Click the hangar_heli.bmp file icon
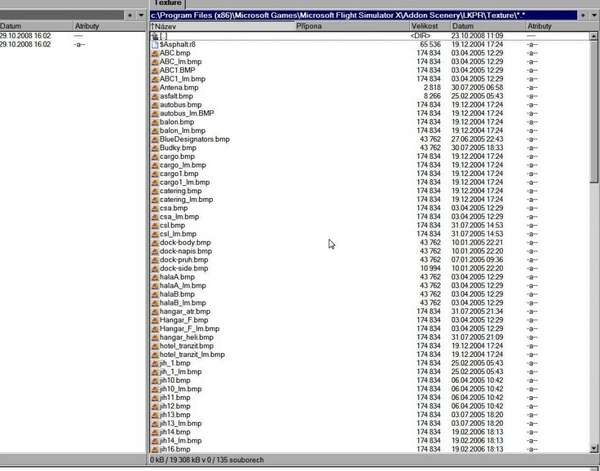Screen dimensions: 600x471 click(x=153, y=337)
